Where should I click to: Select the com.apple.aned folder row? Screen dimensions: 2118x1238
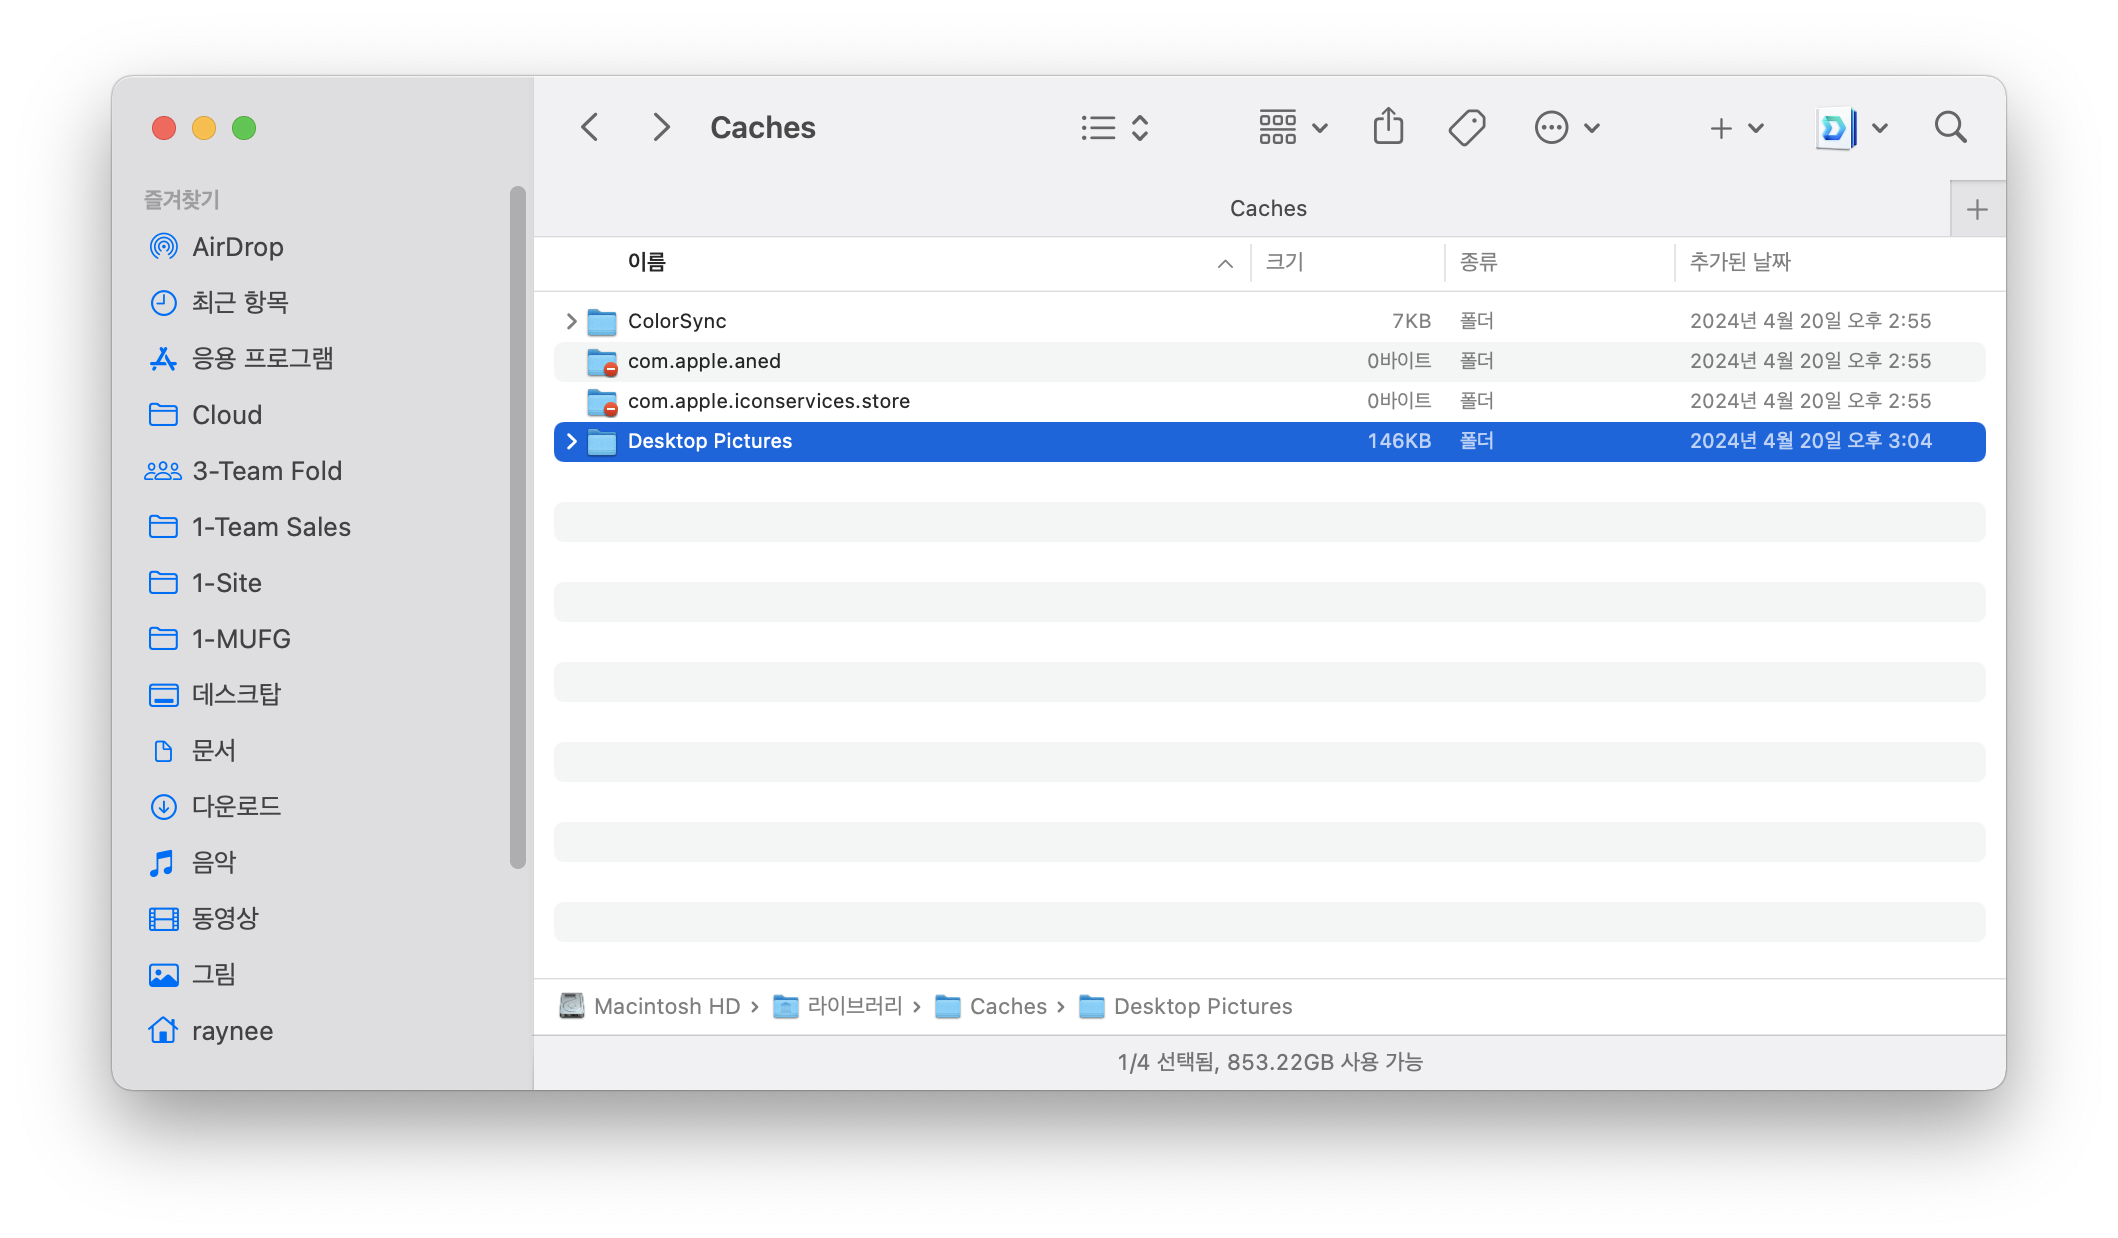704,361
